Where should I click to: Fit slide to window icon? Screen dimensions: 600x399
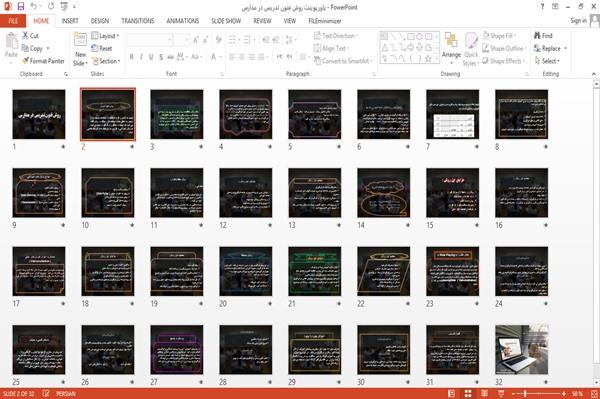point(594,394)
